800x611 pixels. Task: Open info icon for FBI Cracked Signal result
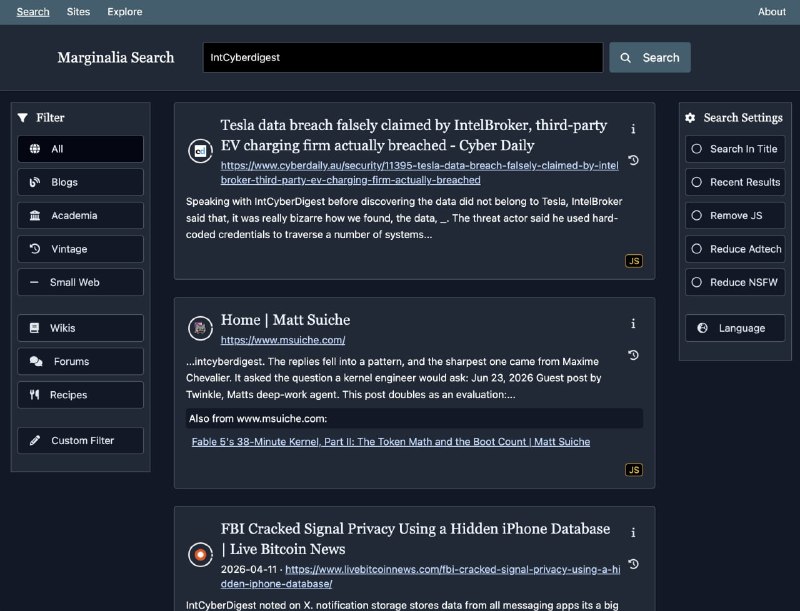click(x=633, y=532)
